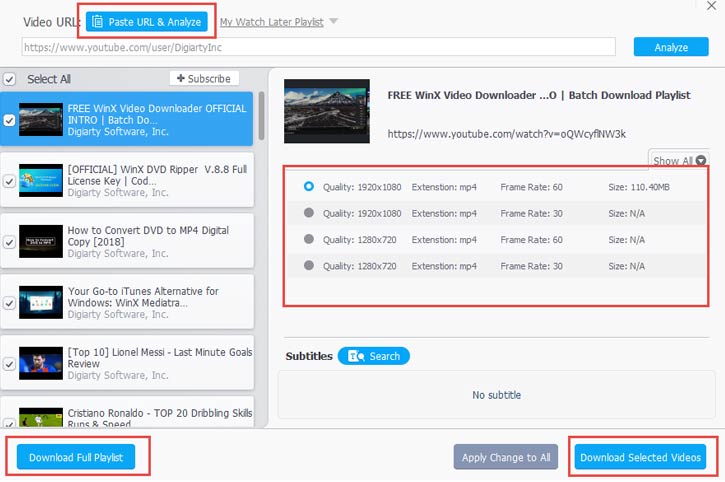The image size is (725, 482).
Task: Uncheck How to Convert DVD to MP4 video
Action: pos(9,242)
